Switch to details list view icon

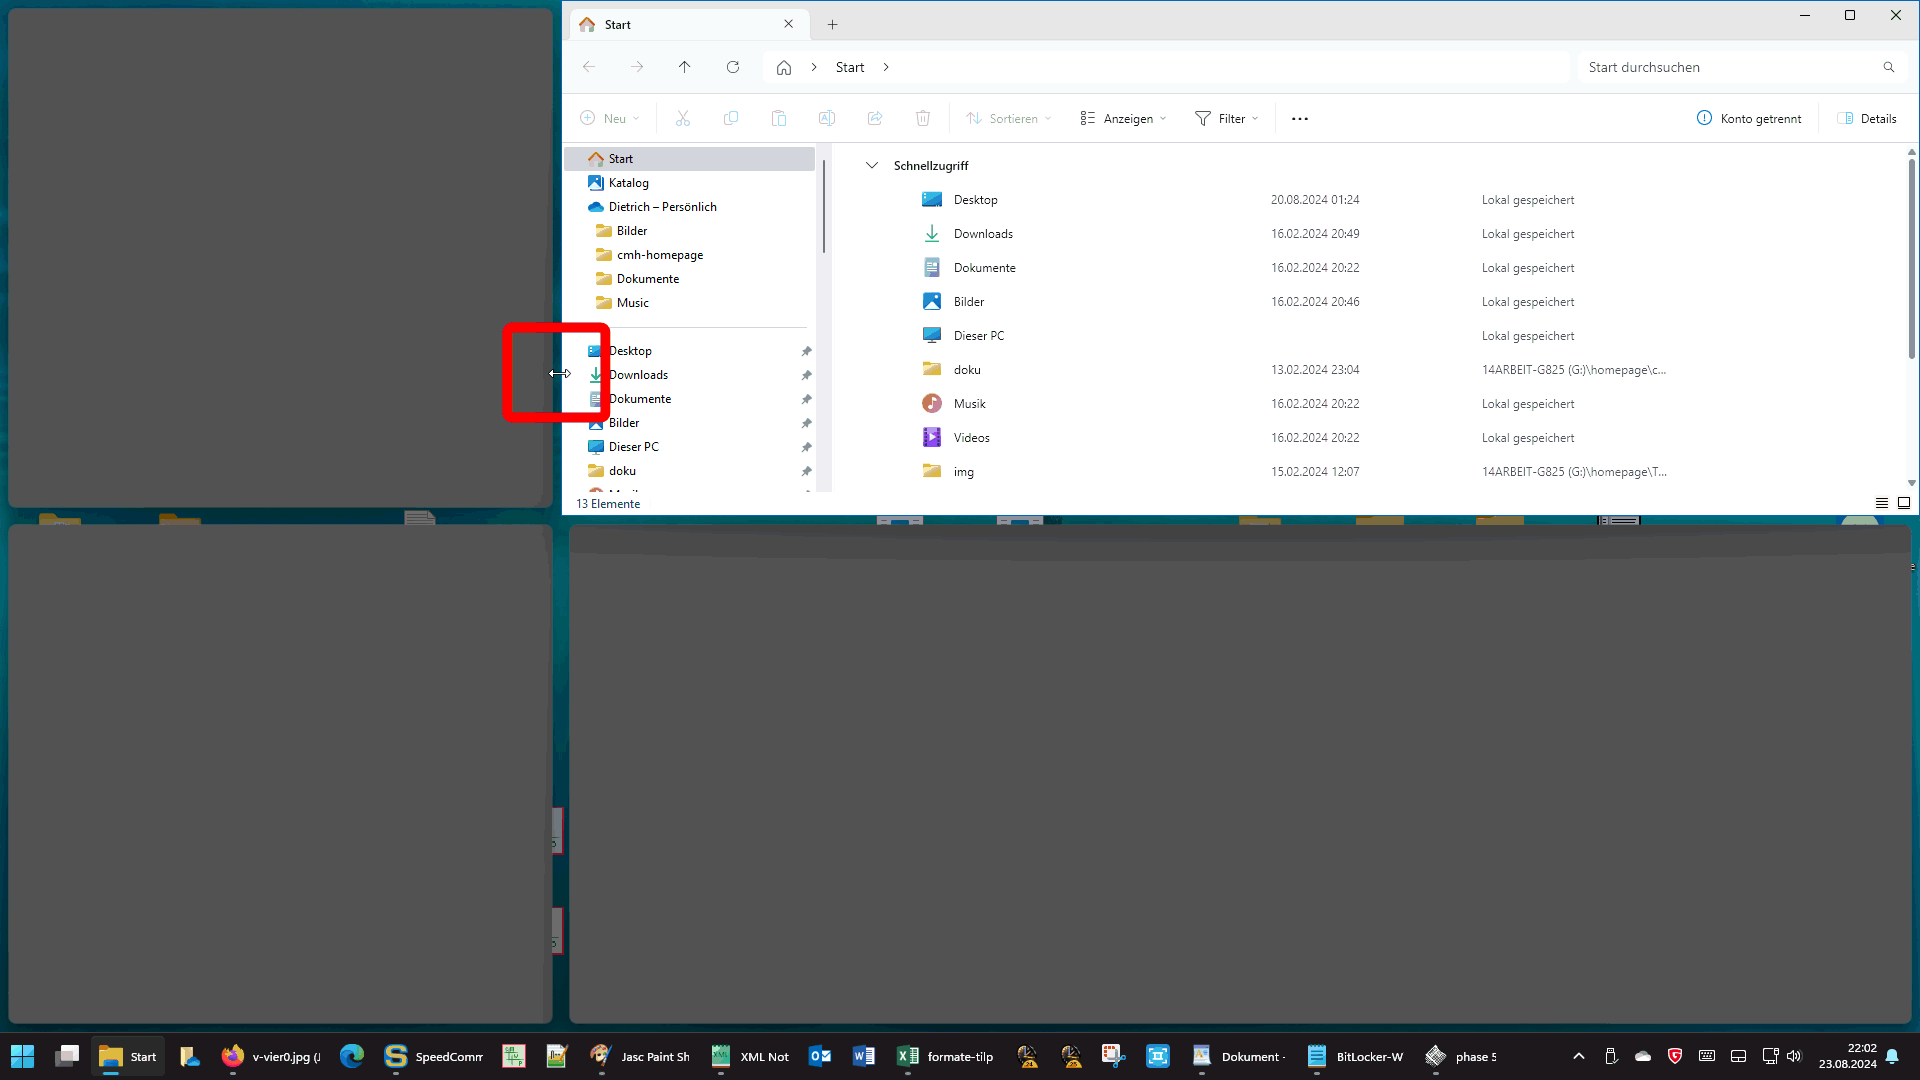[1881, 503]
